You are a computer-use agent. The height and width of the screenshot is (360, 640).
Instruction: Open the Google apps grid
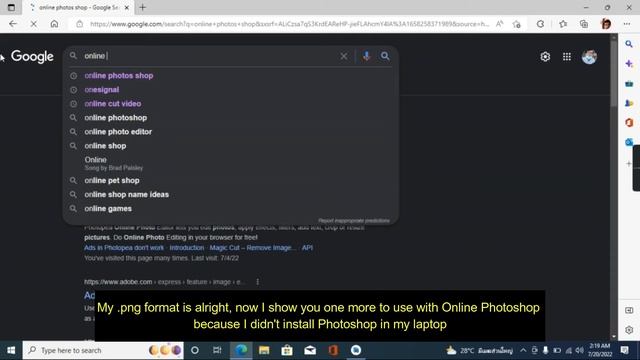point(567,57)
